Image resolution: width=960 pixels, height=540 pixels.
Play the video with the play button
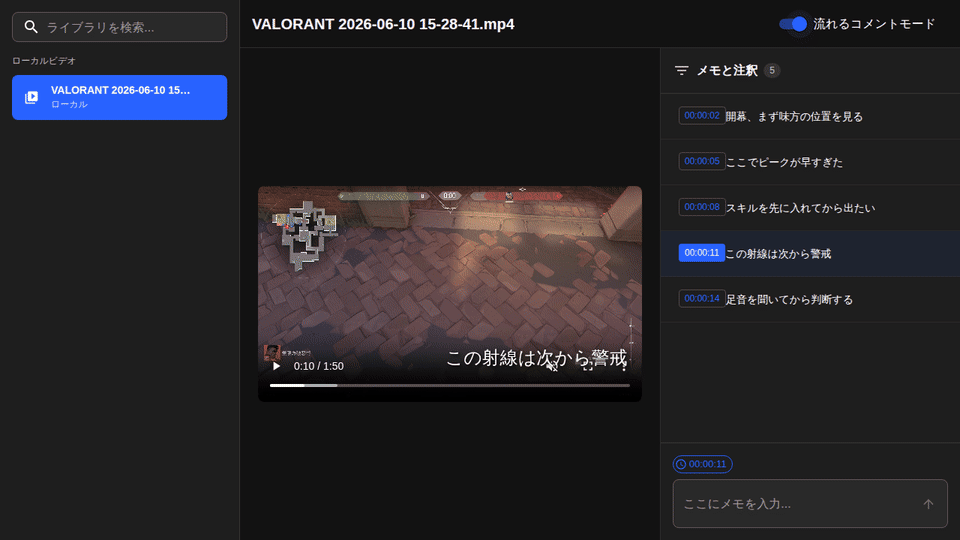click(276, 366)
